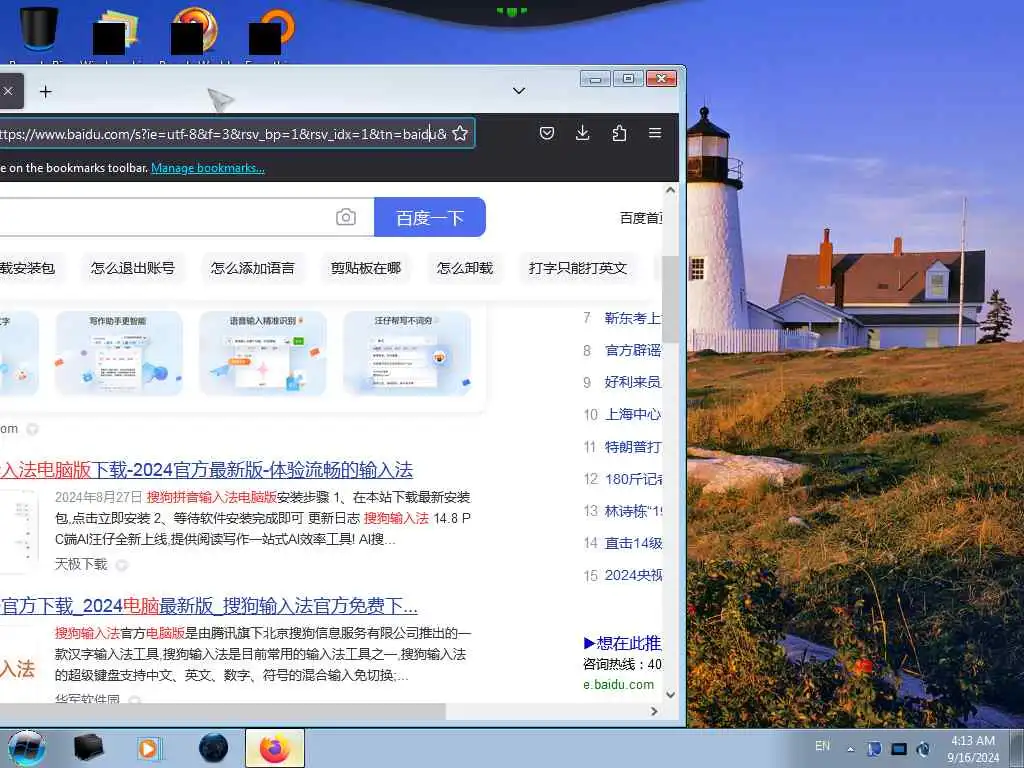Open the Save to Pocket icon
The width and height of the screenshot is (1024, 768).
click(x=547, y=133)
